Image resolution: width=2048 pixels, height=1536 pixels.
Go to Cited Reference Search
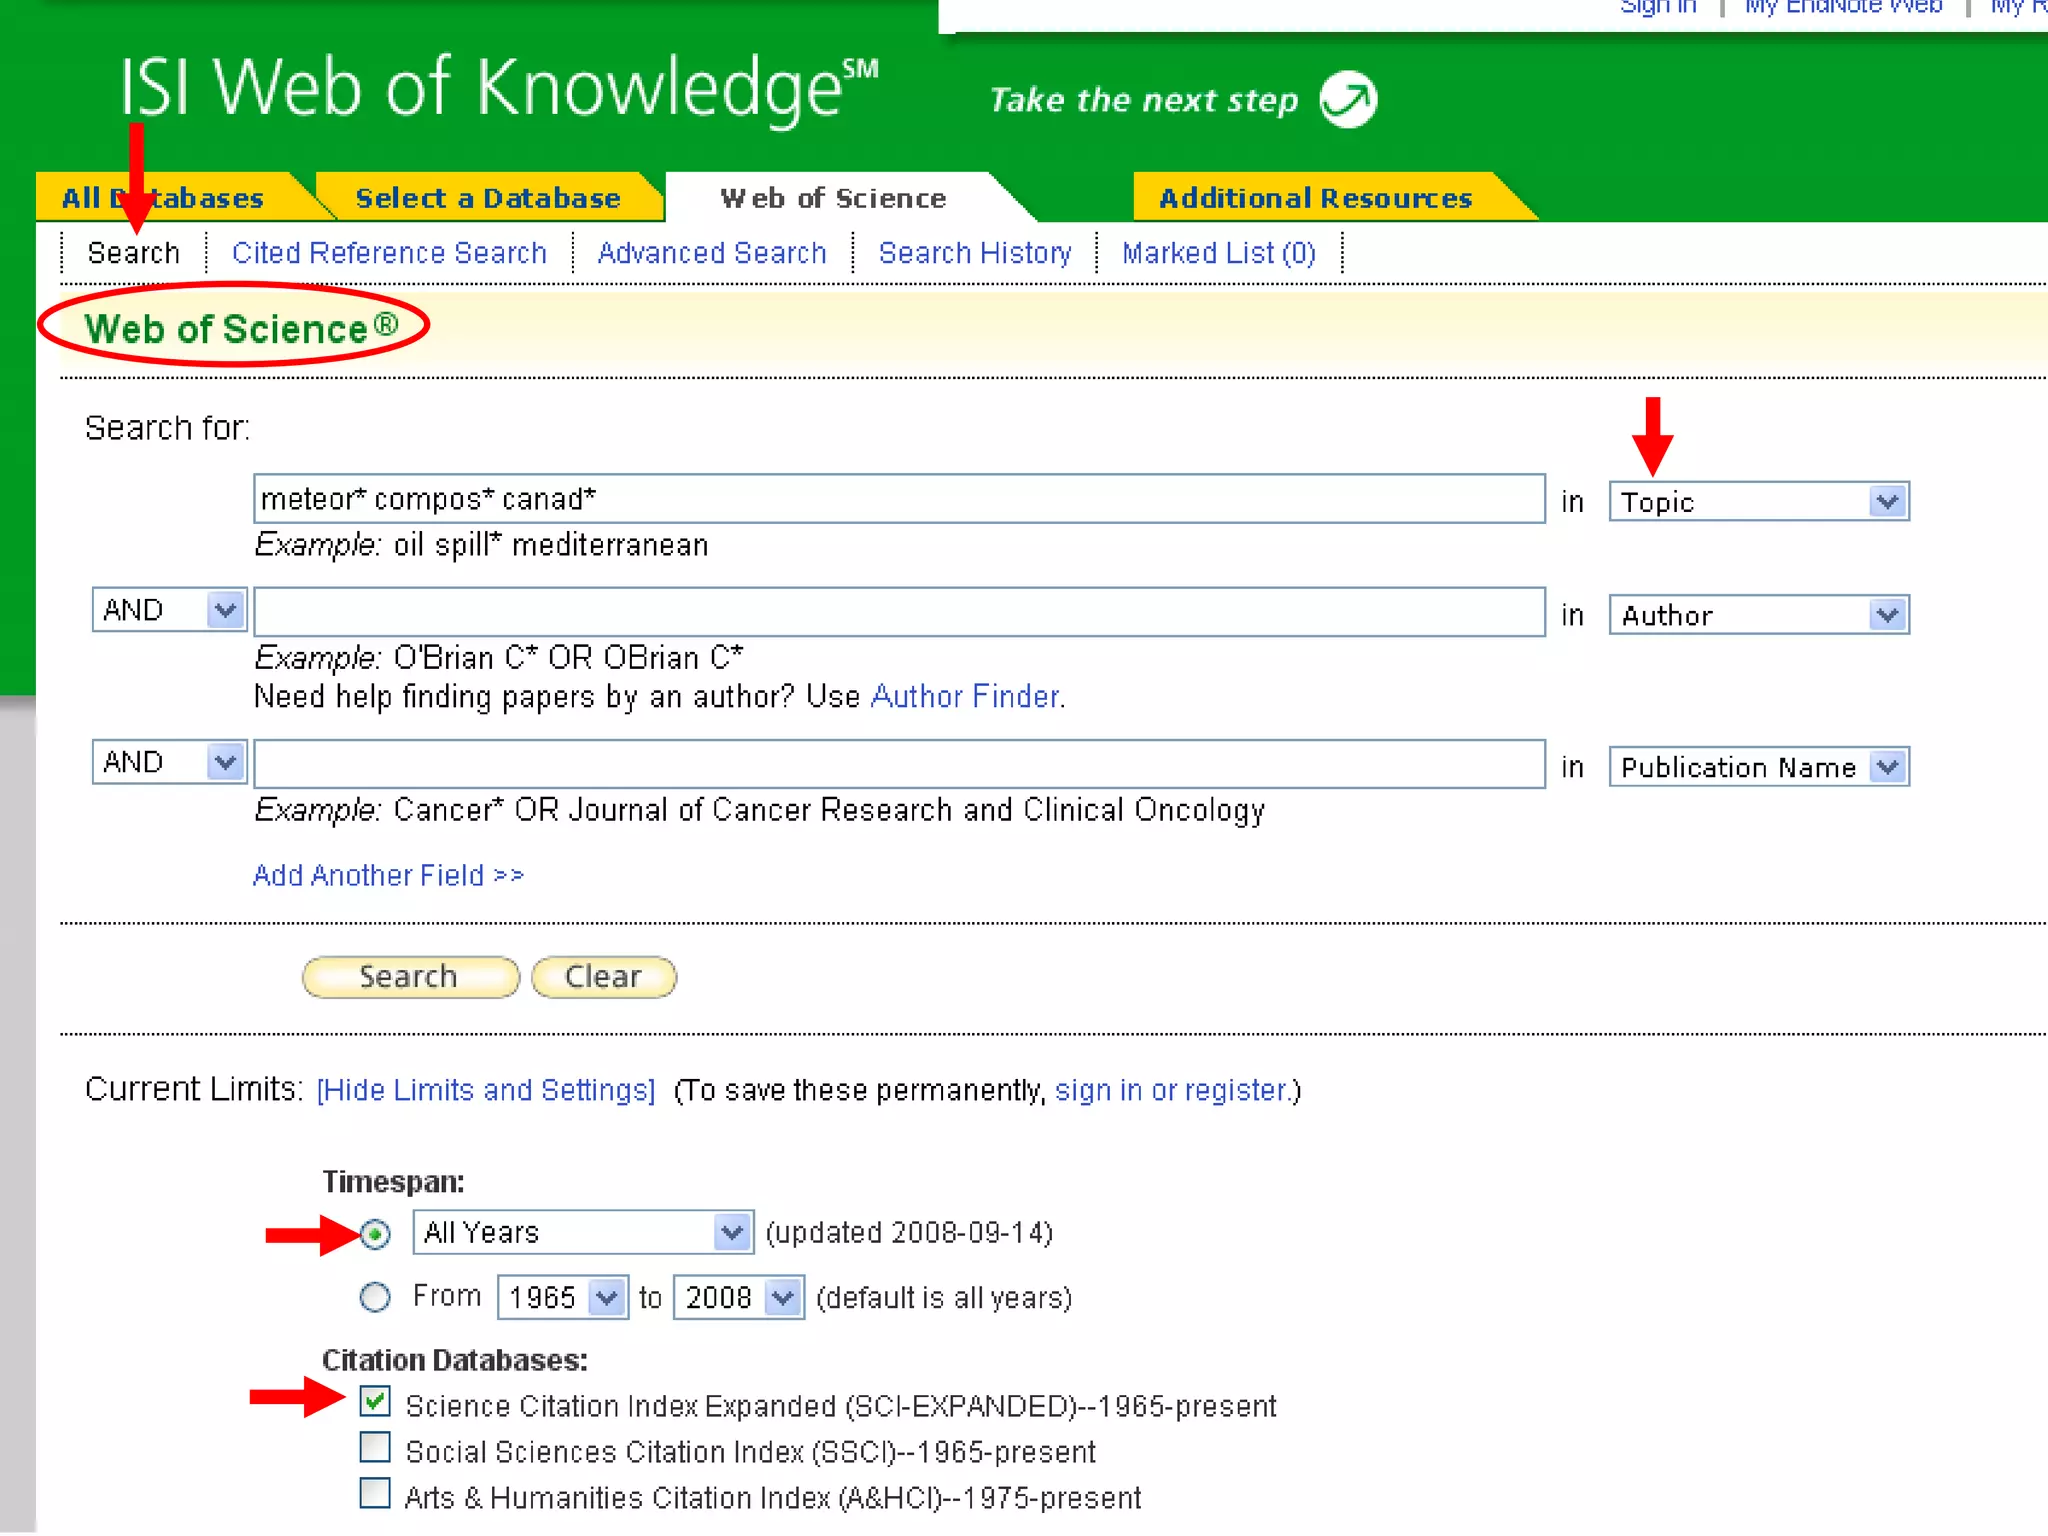(x=389, y=253)
